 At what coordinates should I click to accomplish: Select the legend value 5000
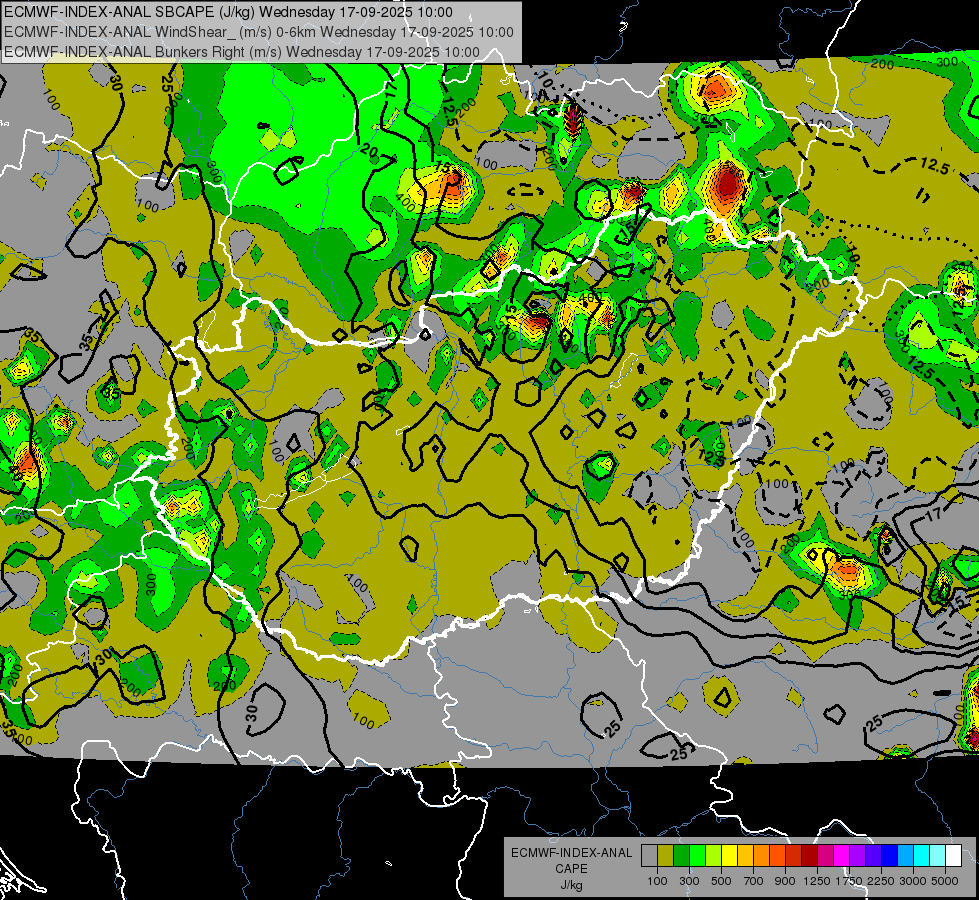point(945,881)
